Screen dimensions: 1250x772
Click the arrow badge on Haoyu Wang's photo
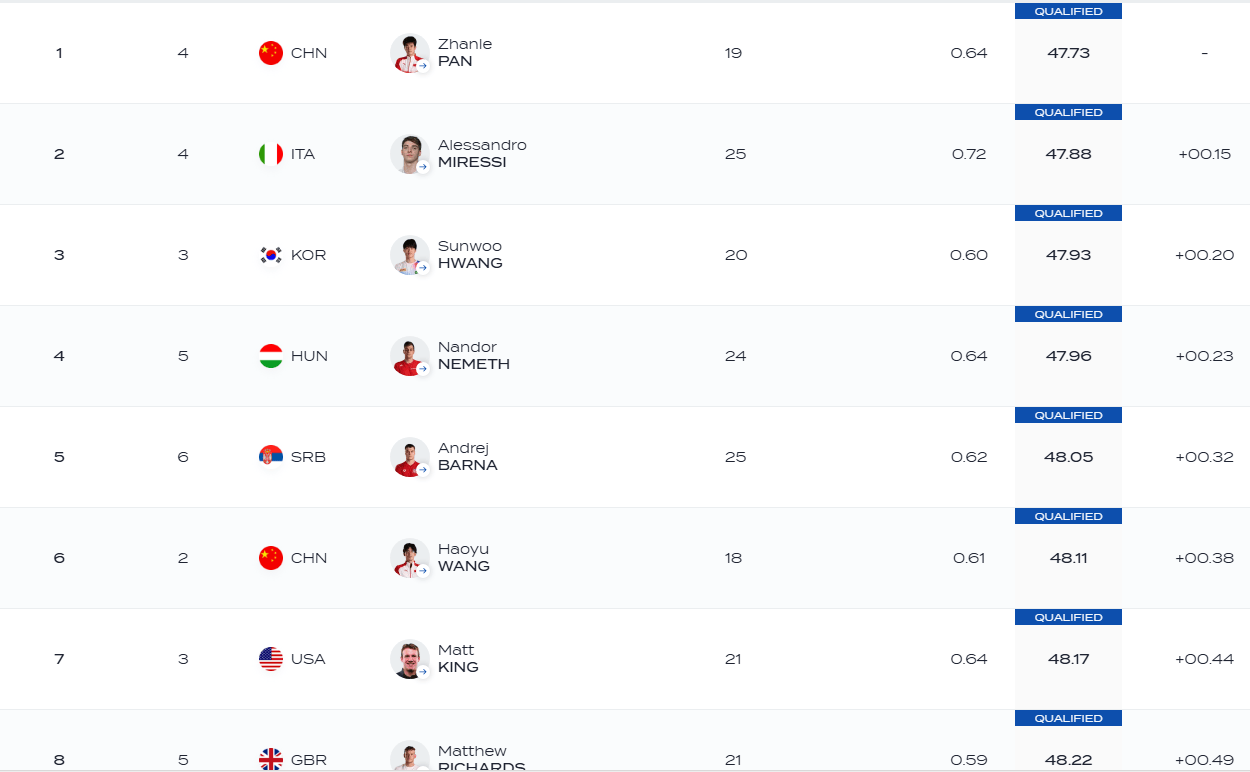[423, 571]
